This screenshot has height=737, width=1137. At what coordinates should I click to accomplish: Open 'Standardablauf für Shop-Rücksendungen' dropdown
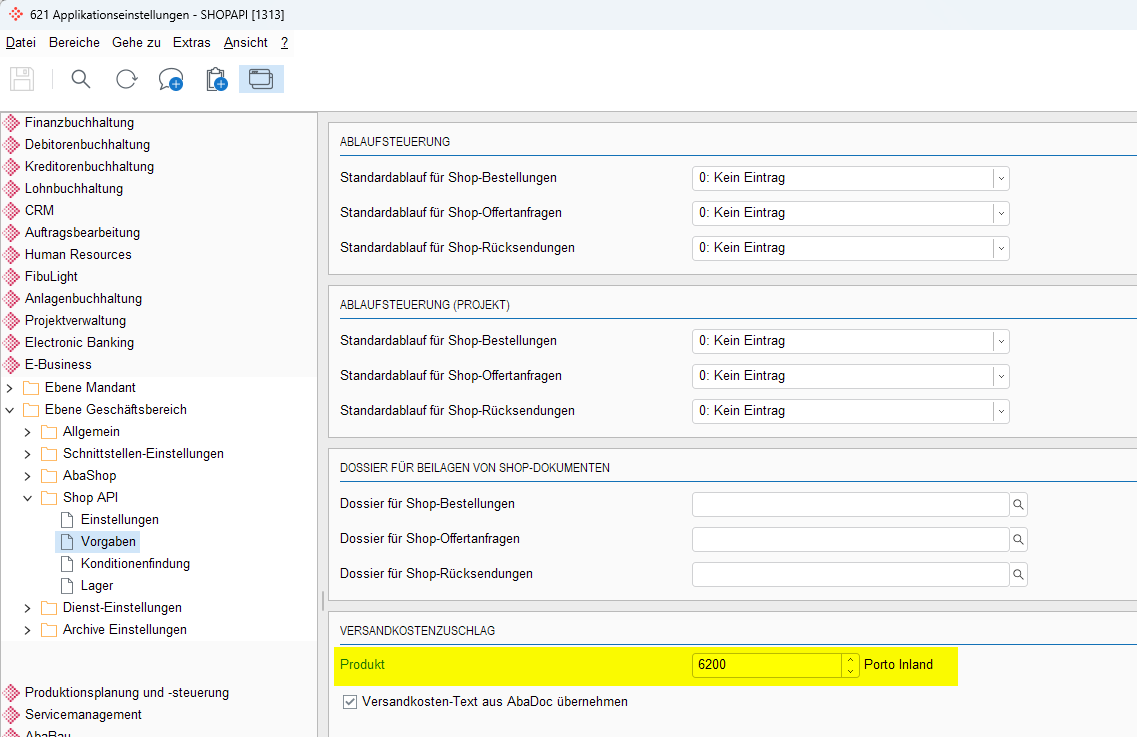tap(1000, 247)
